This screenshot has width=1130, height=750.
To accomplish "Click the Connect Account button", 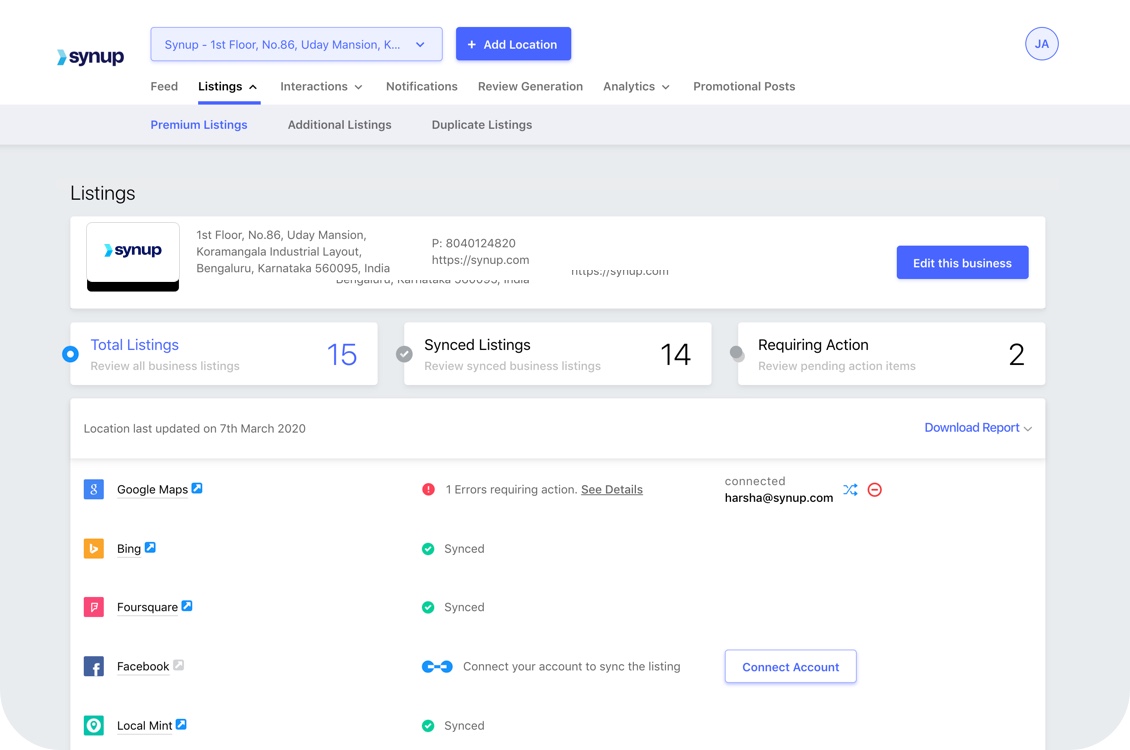I will pos(790,667).
